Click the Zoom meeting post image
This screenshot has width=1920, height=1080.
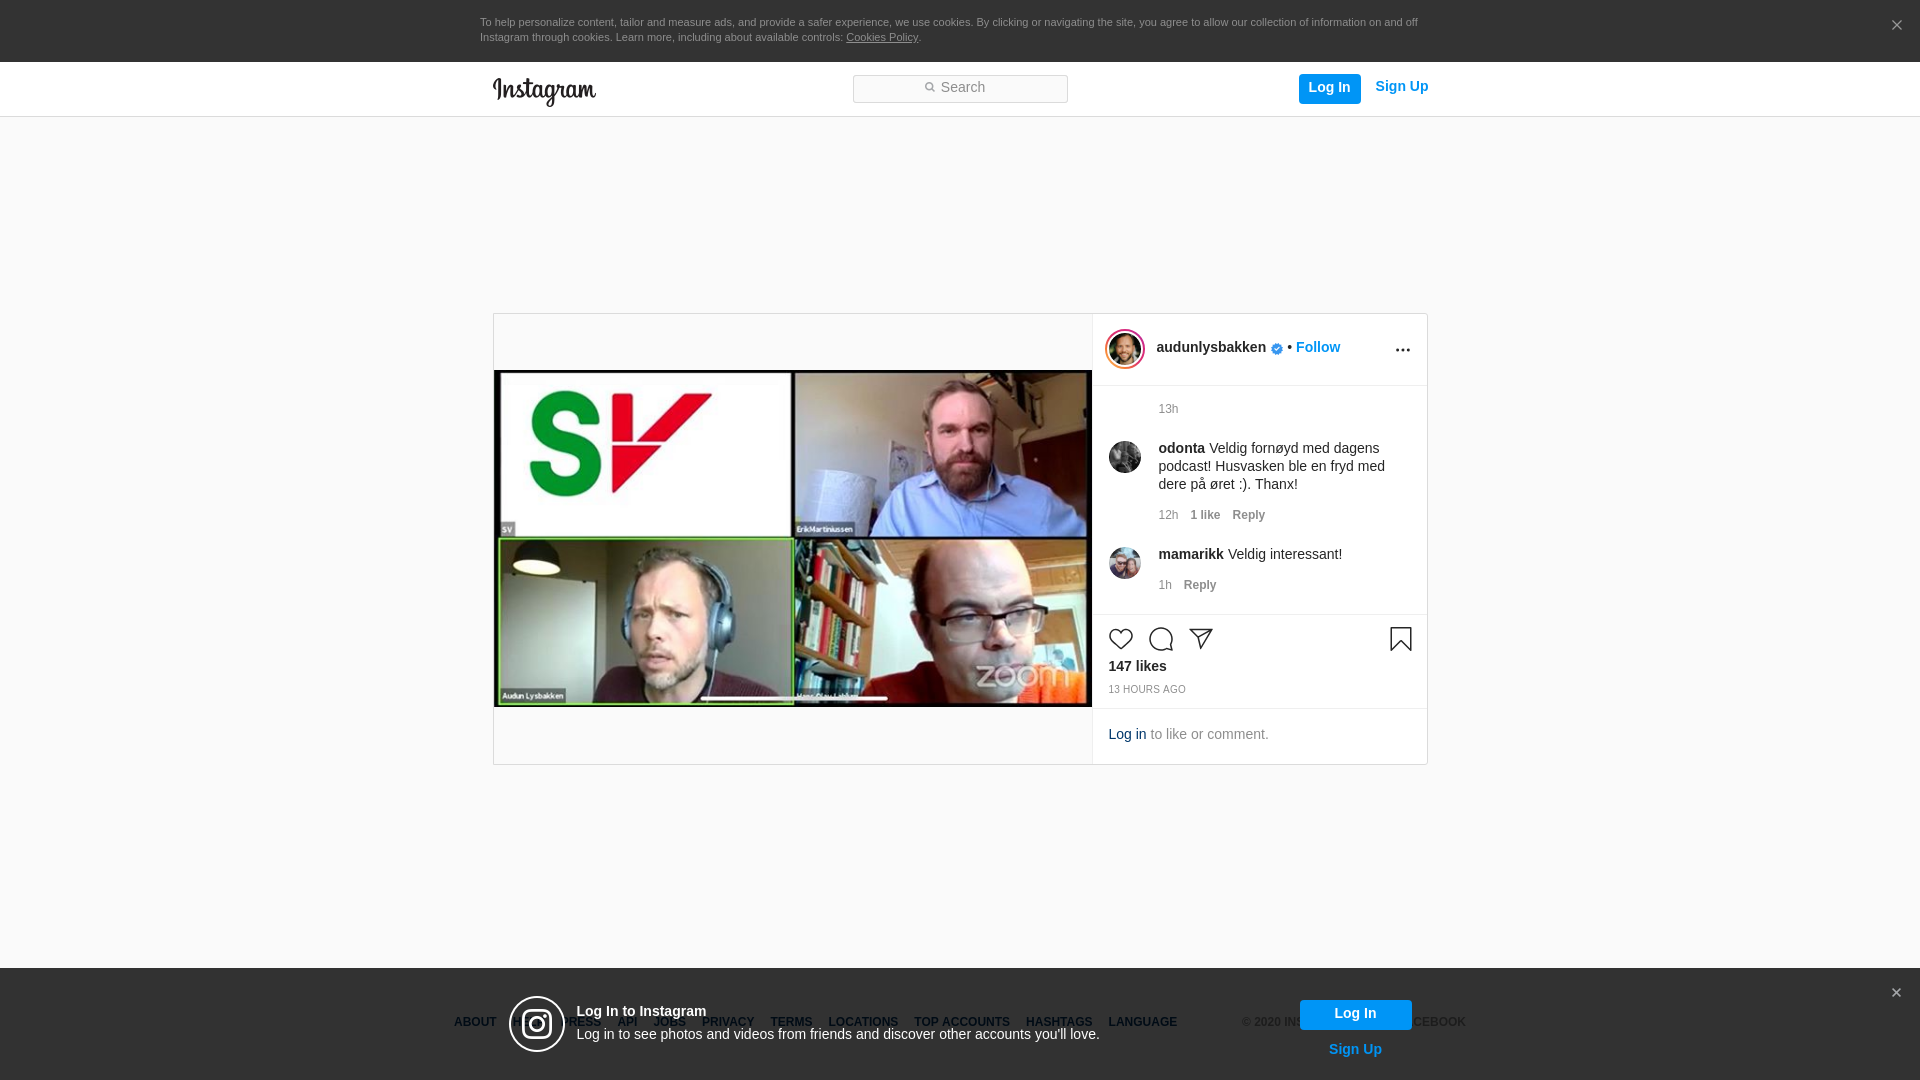(793, 539)
